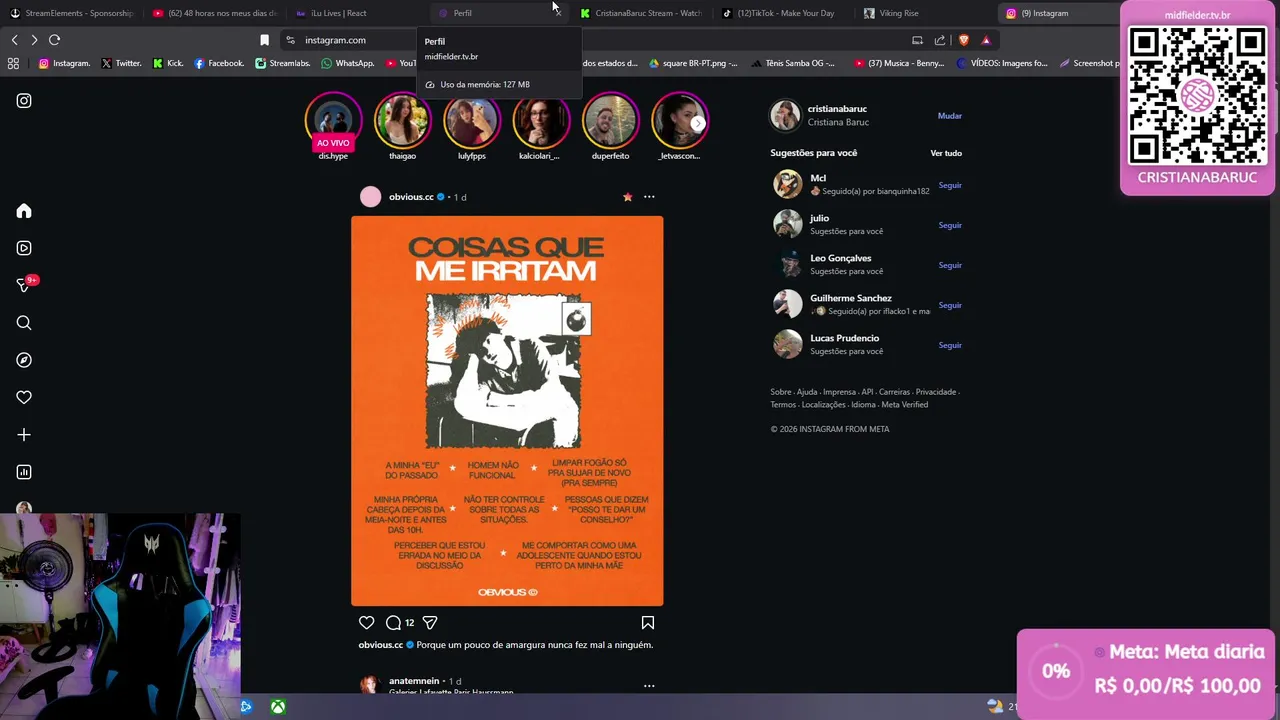Go back in the browser
Viewport: 1280px width, 720px height.
coord(15,40)
